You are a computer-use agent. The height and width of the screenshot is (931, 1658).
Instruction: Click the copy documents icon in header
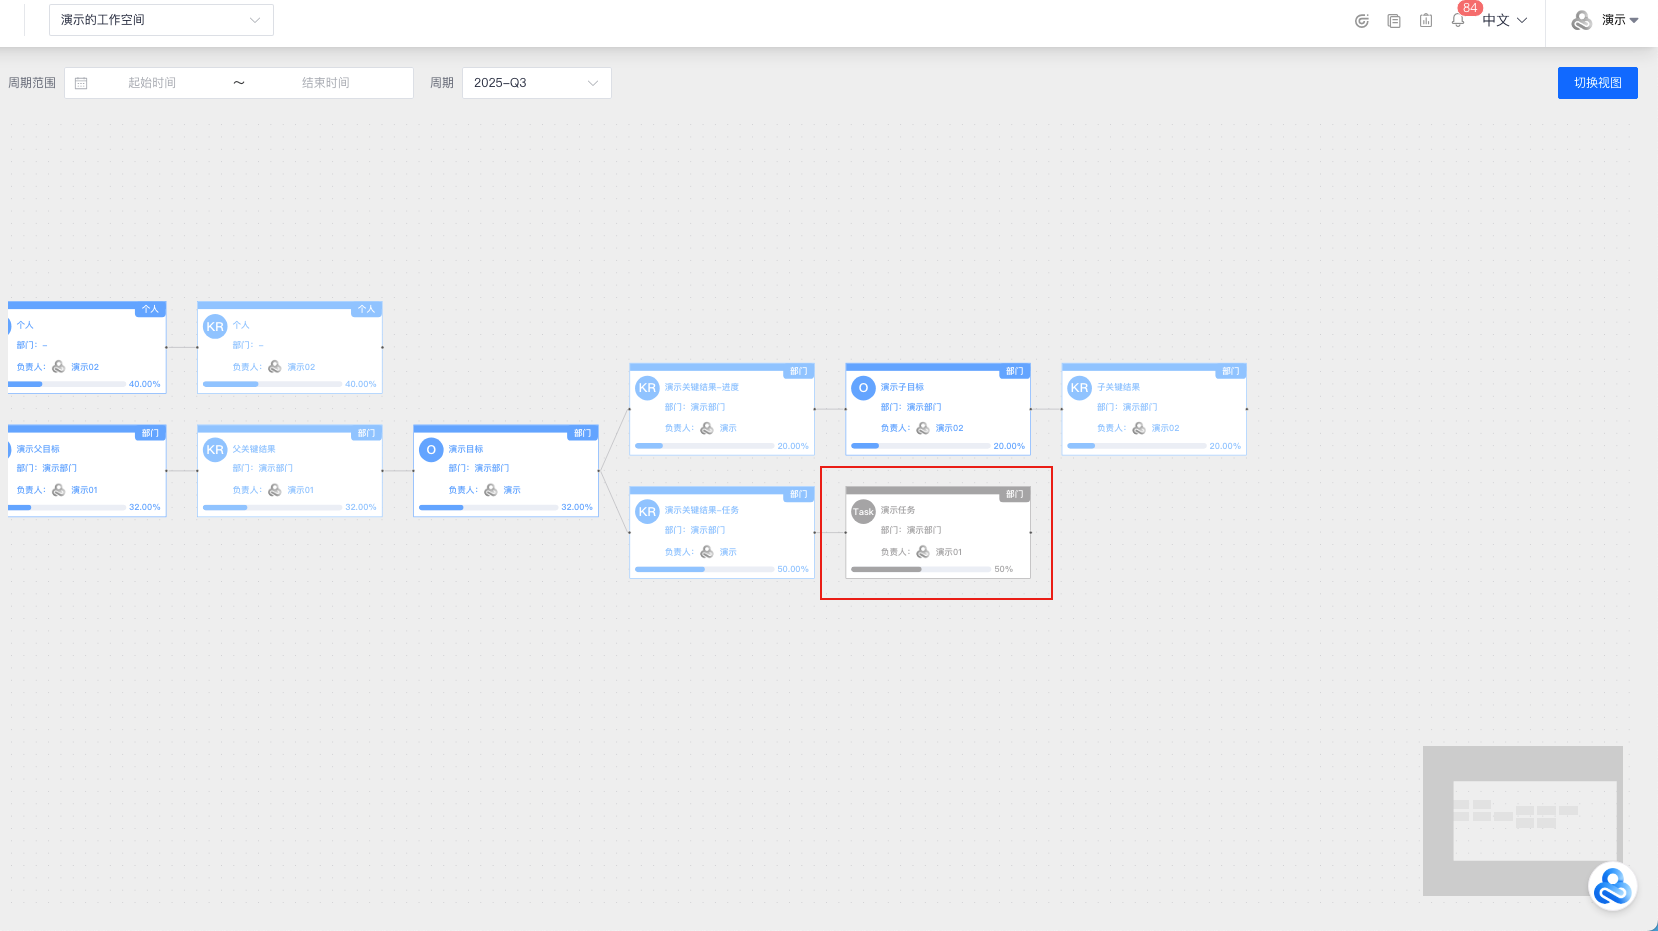pyautogui.click(x=1394, y=20)
